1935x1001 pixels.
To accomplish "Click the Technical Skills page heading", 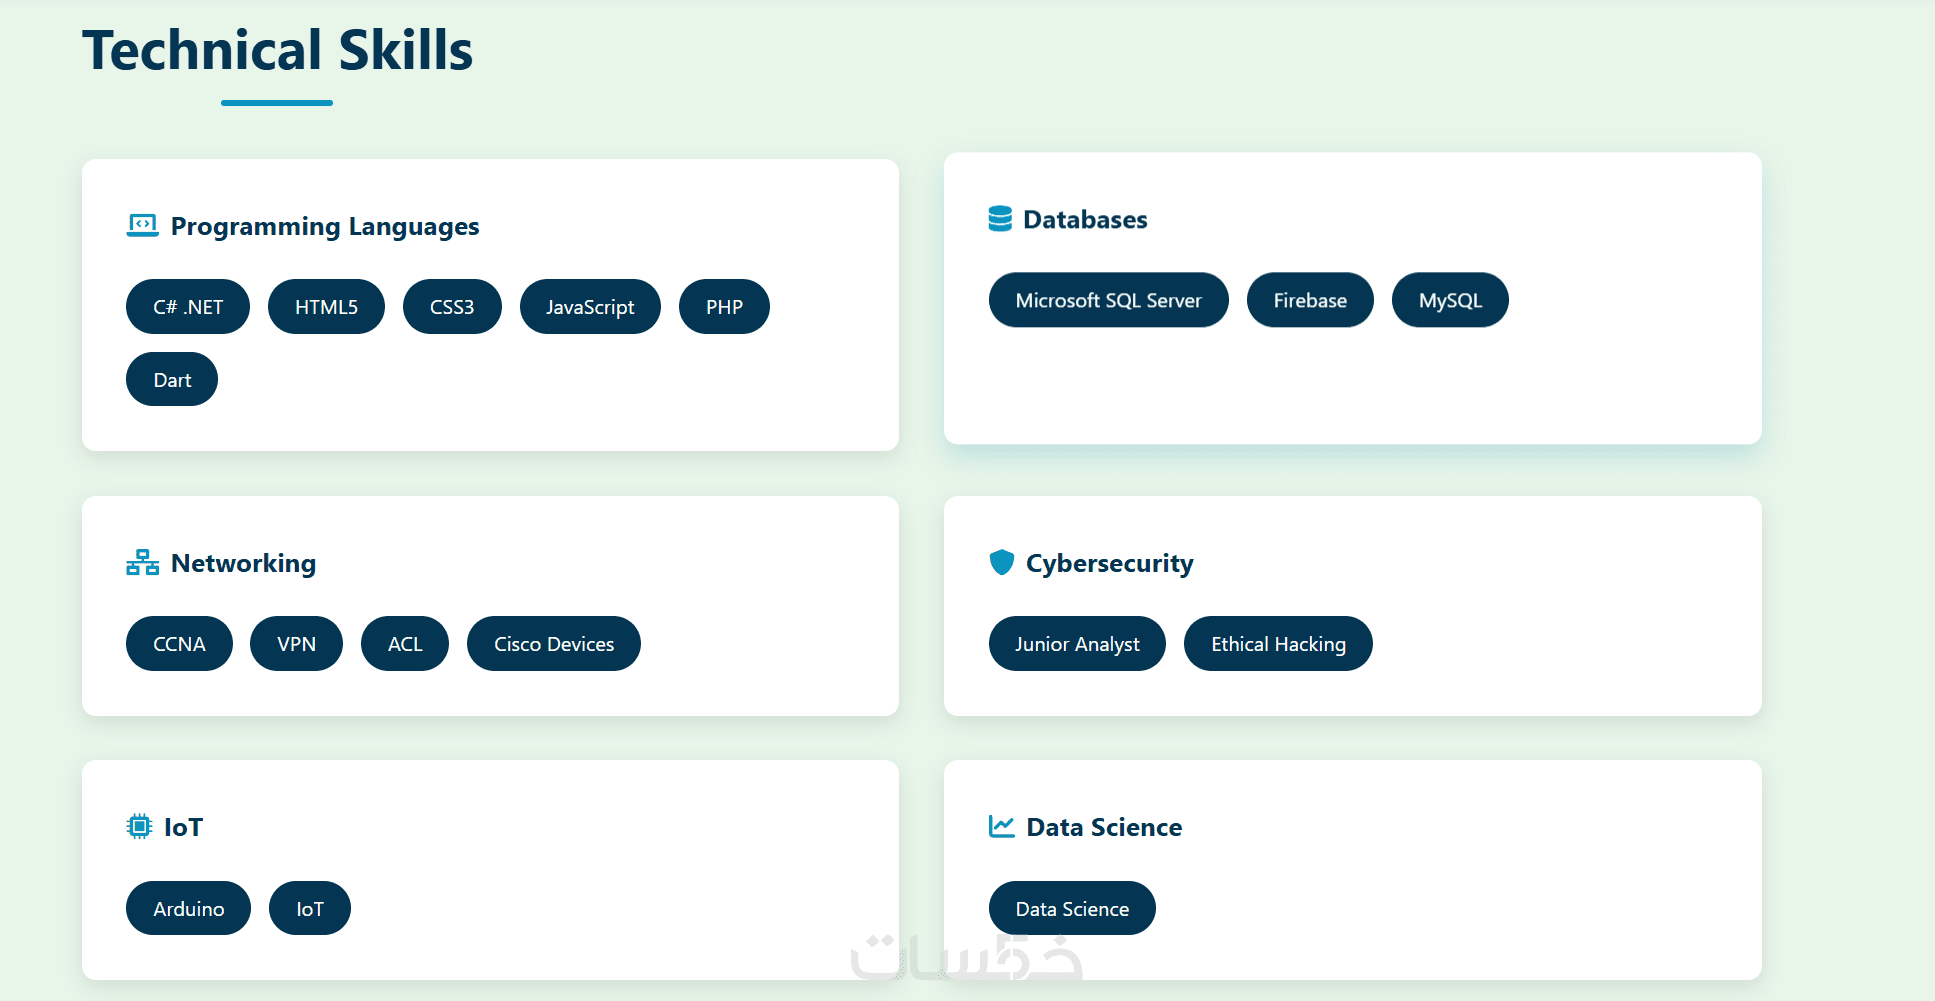I will (x=277, y=50).
